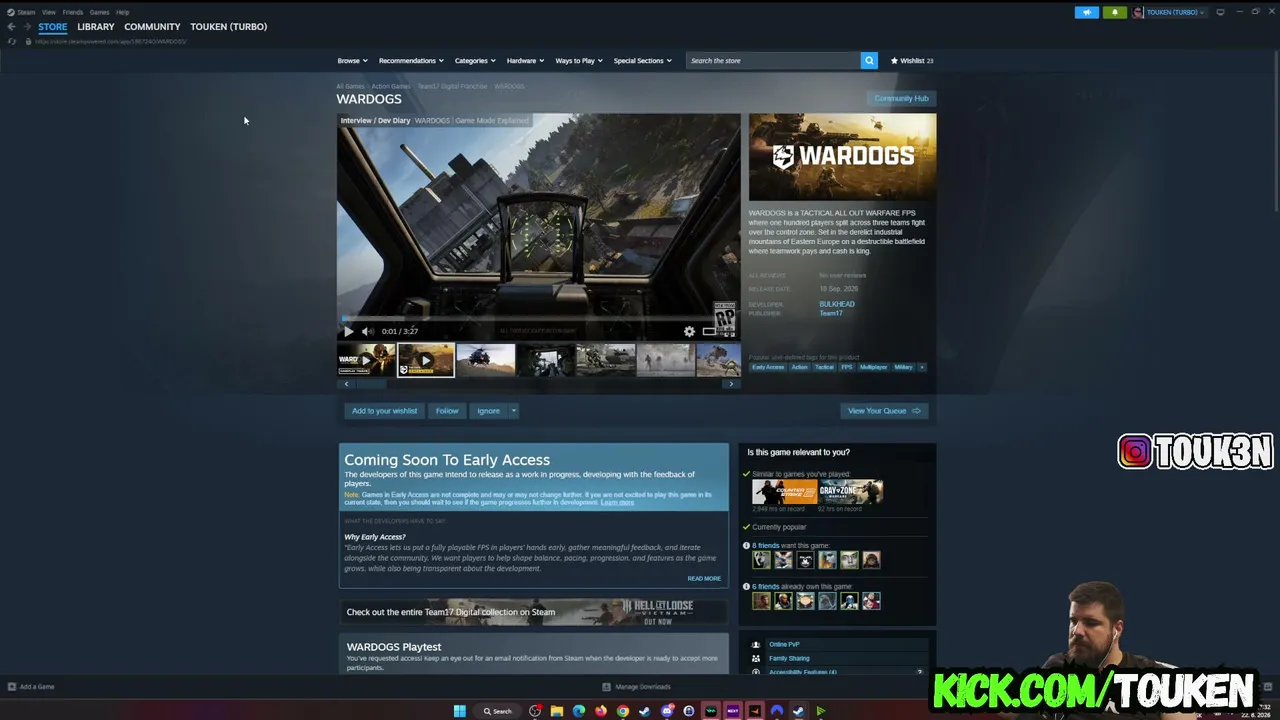
Task: Click the Early Access tag
Action: tap(768, 367)
